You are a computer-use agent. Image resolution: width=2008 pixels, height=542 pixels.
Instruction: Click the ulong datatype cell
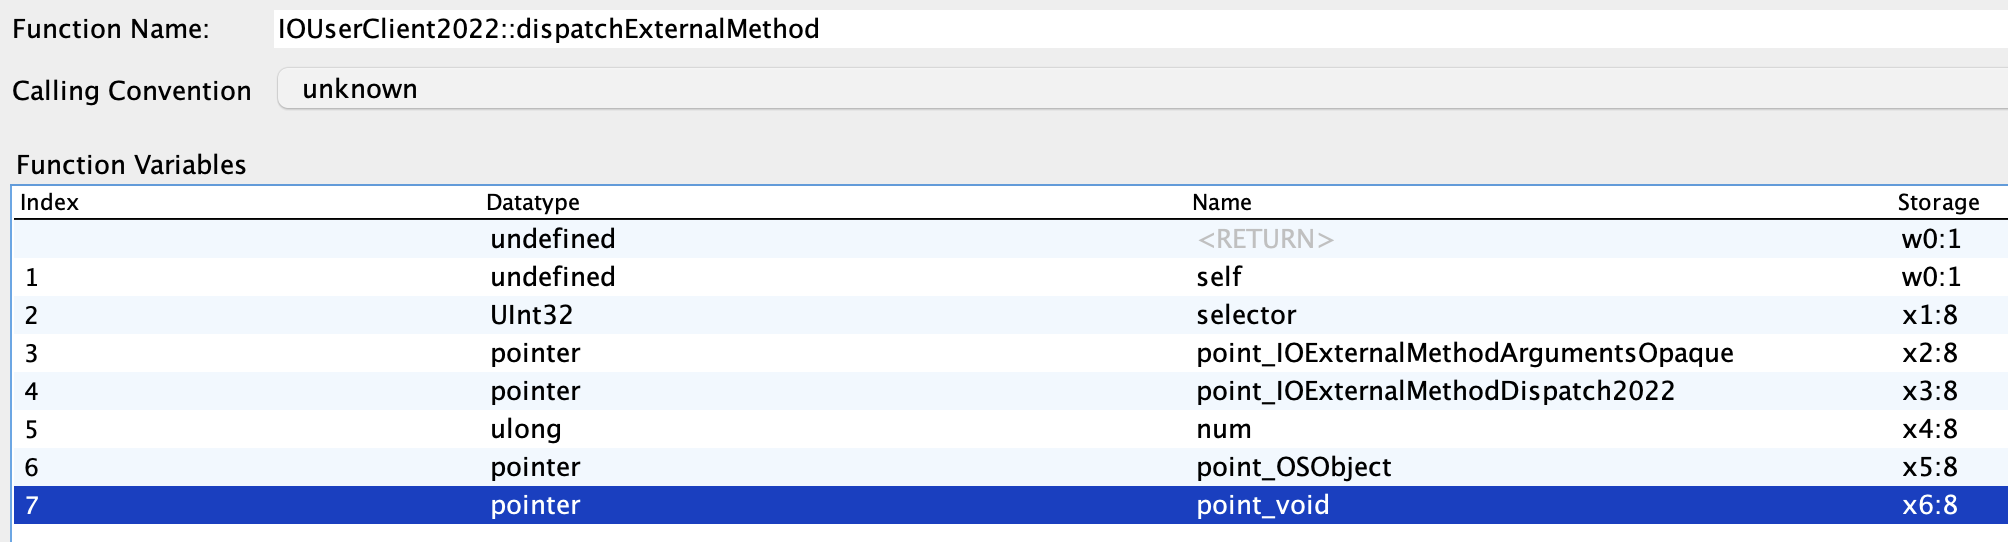pos(526,429)
